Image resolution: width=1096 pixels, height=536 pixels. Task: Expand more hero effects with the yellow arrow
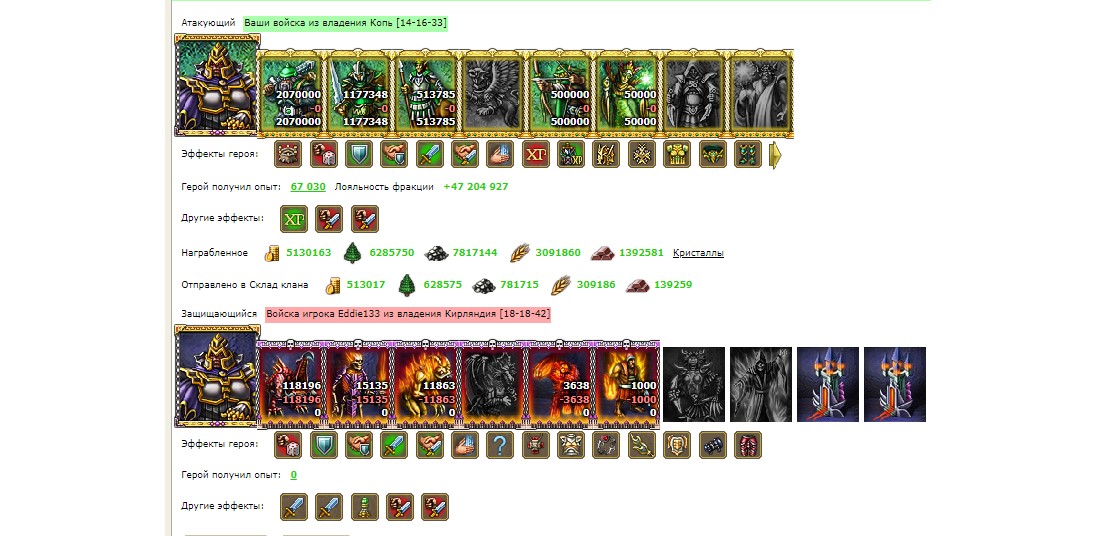coord(775,155)
